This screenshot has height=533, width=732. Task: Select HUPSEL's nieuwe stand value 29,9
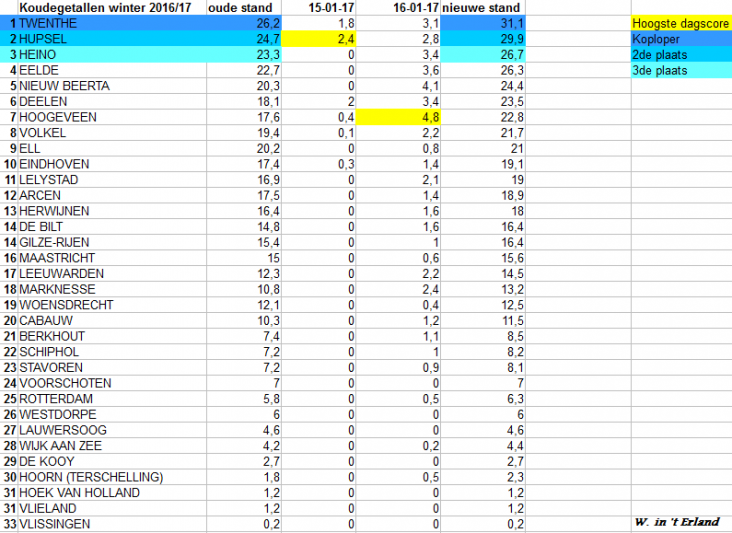coord(483,39)
